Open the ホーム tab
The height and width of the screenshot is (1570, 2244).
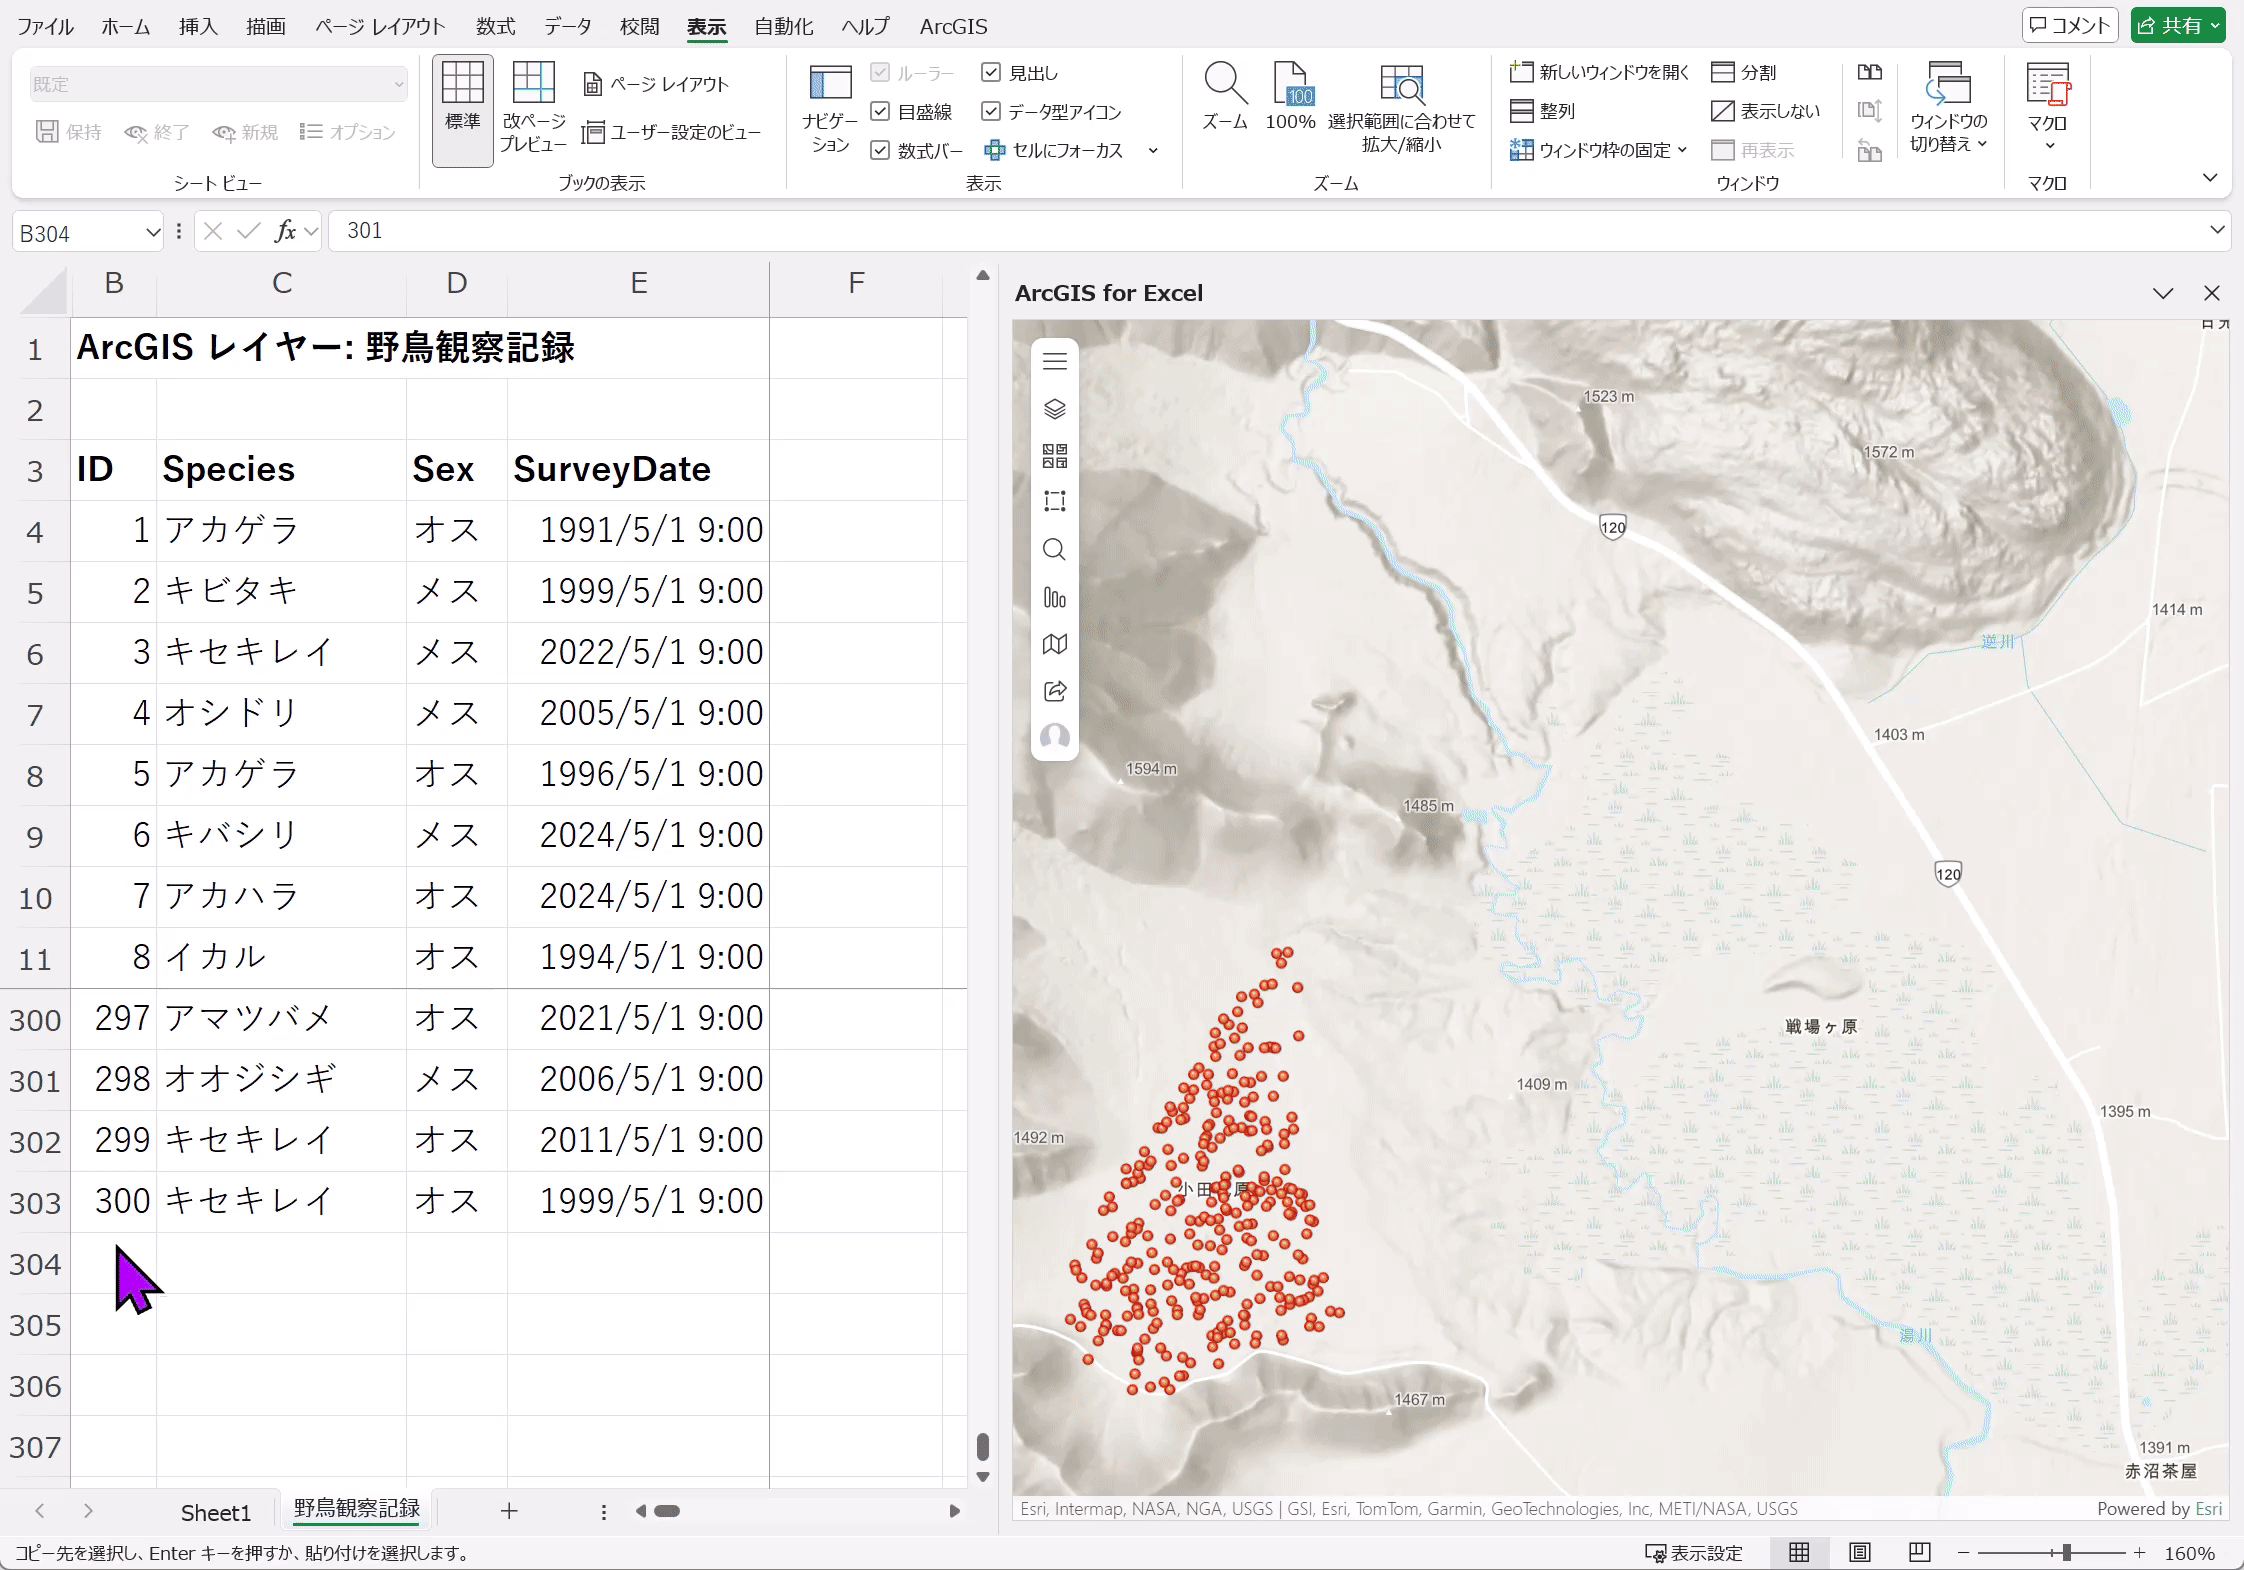(126, 26)
